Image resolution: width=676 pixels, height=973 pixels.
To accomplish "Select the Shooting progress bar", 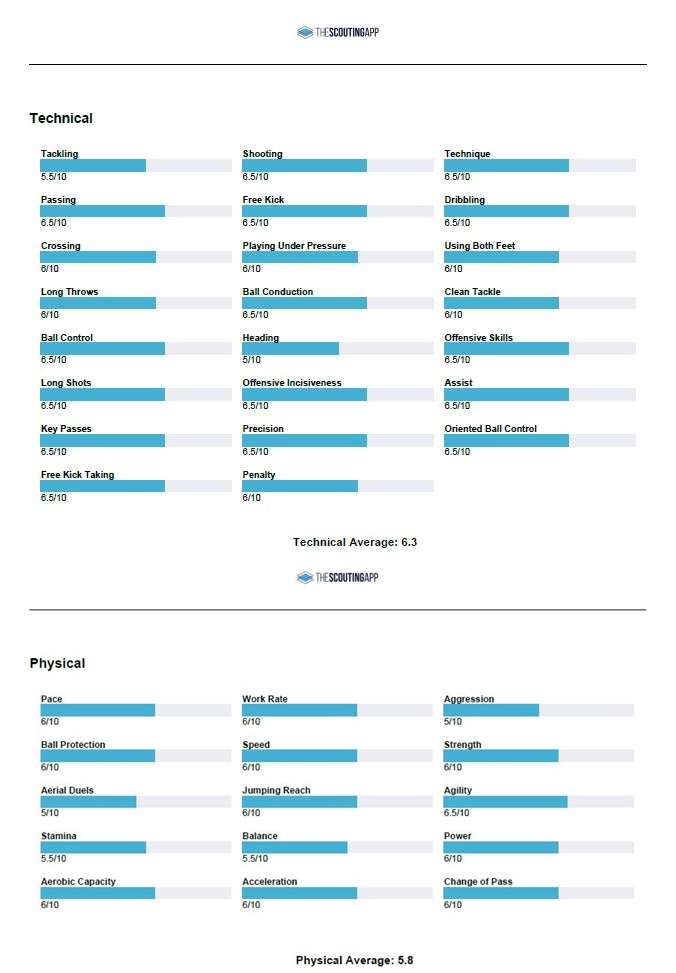I will tap(337, 166).
